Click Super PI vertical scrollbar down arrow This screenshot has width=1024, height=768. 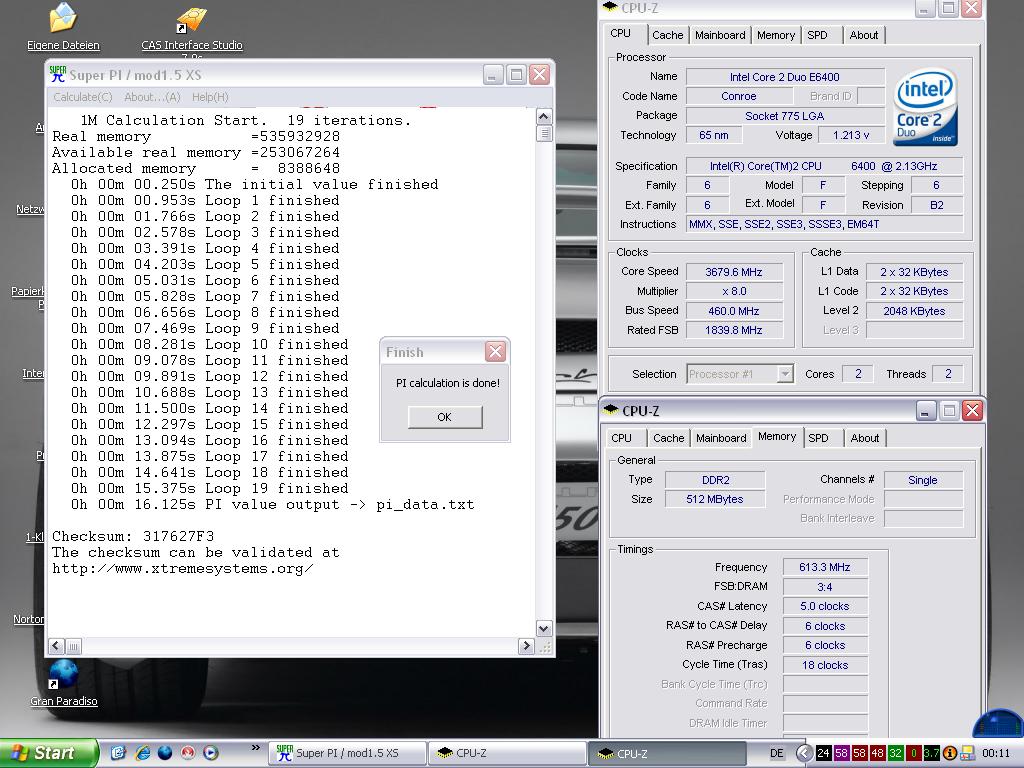(x=544, y=628)
